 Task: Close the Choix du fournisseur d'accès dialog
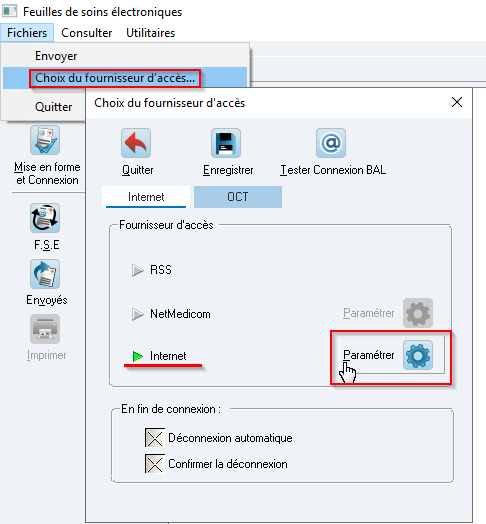tap(457, 102)
